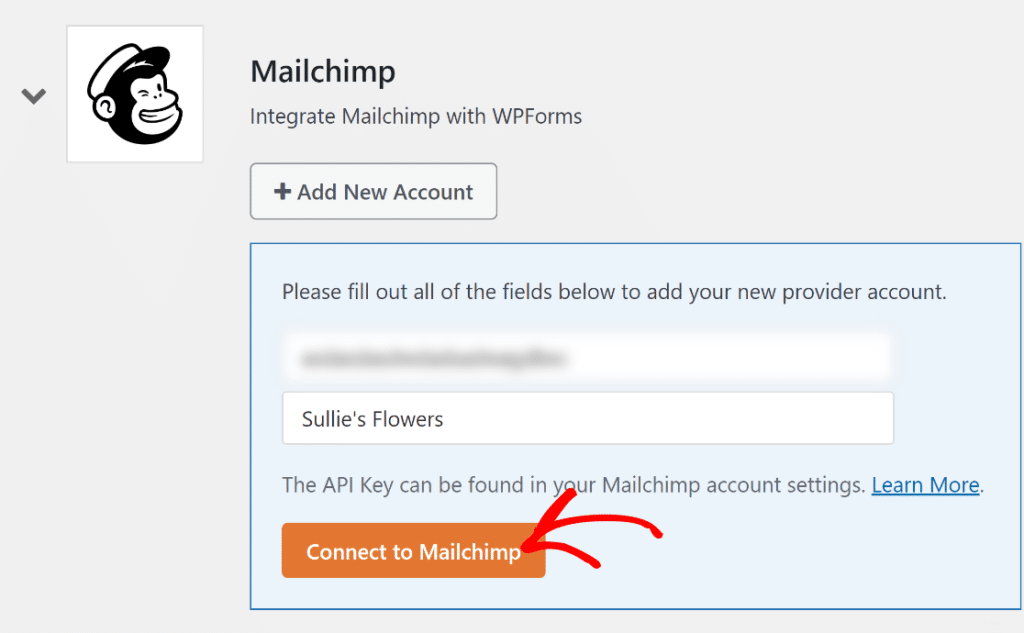1024x633 pixels.
Task: Click Add New Account
Action: click(373, 191)
